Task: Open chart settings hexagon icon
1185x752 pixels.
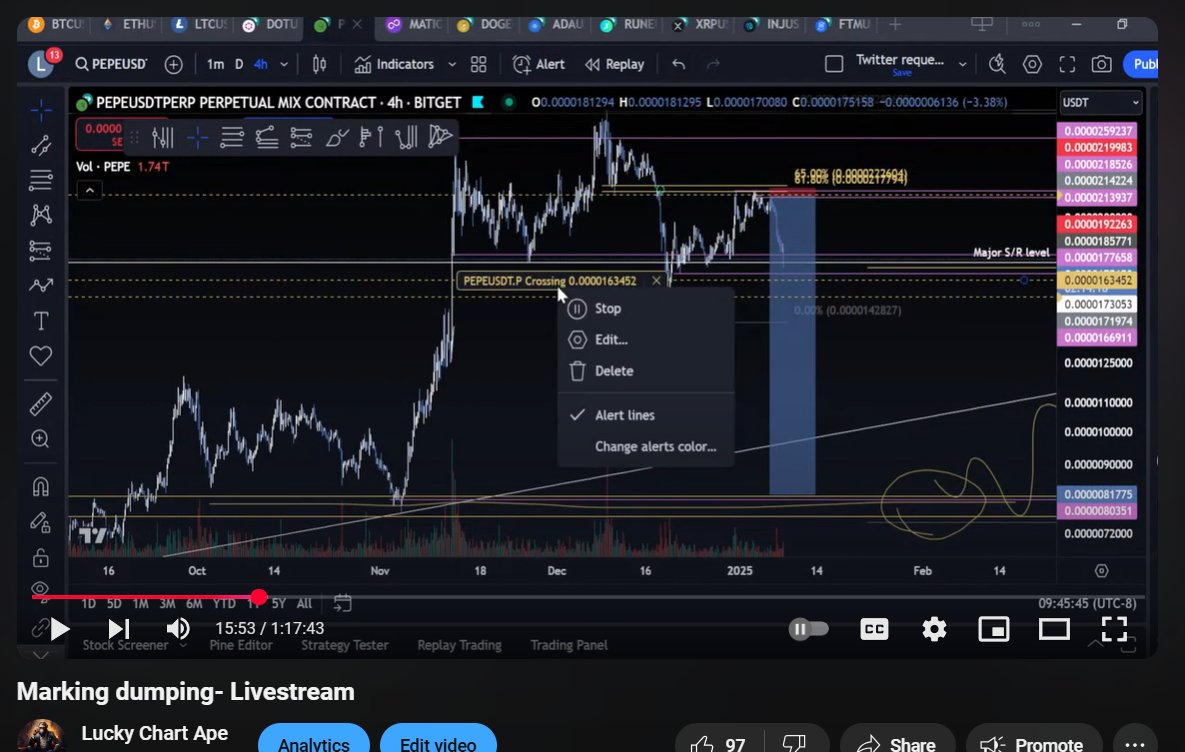Action: point(1032,64)
